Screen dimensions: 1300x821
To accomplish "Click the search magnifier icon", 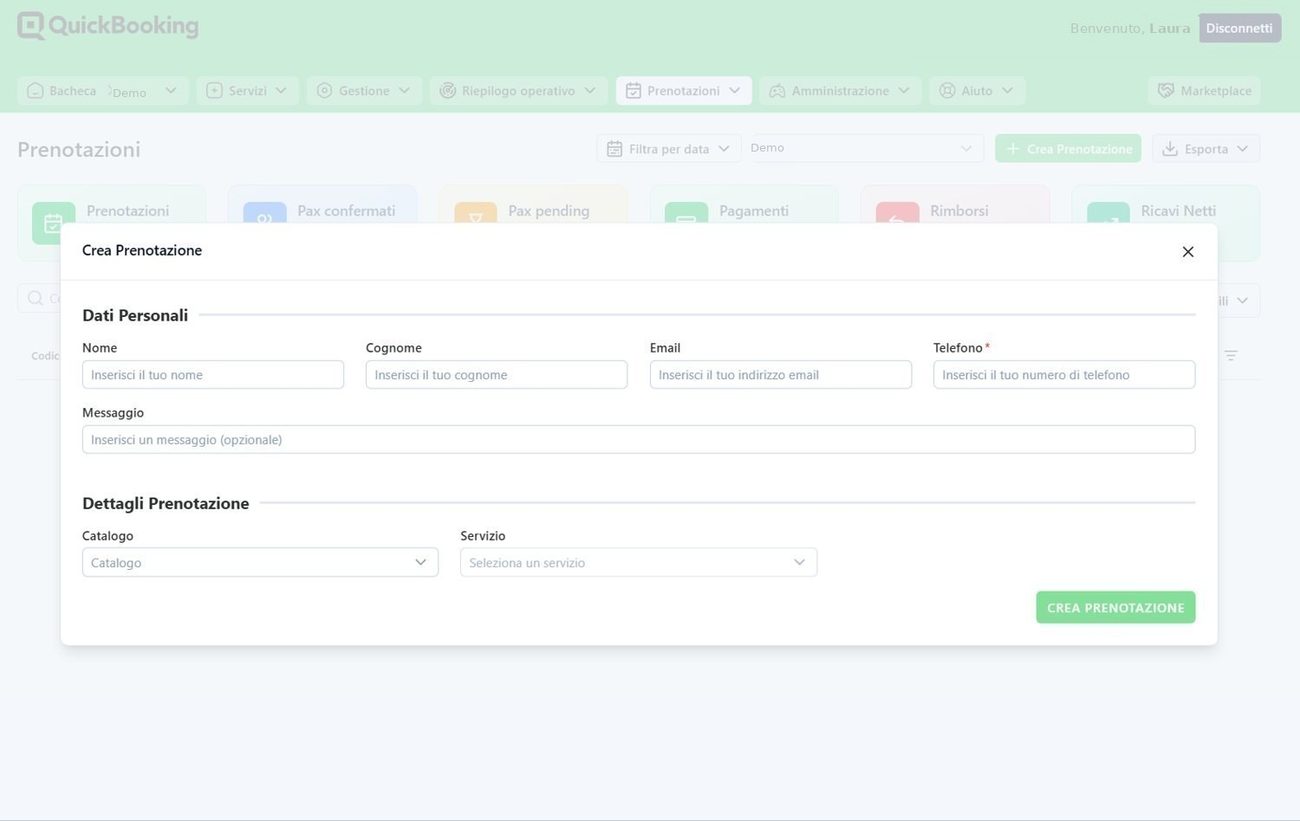I will point(35,298).
